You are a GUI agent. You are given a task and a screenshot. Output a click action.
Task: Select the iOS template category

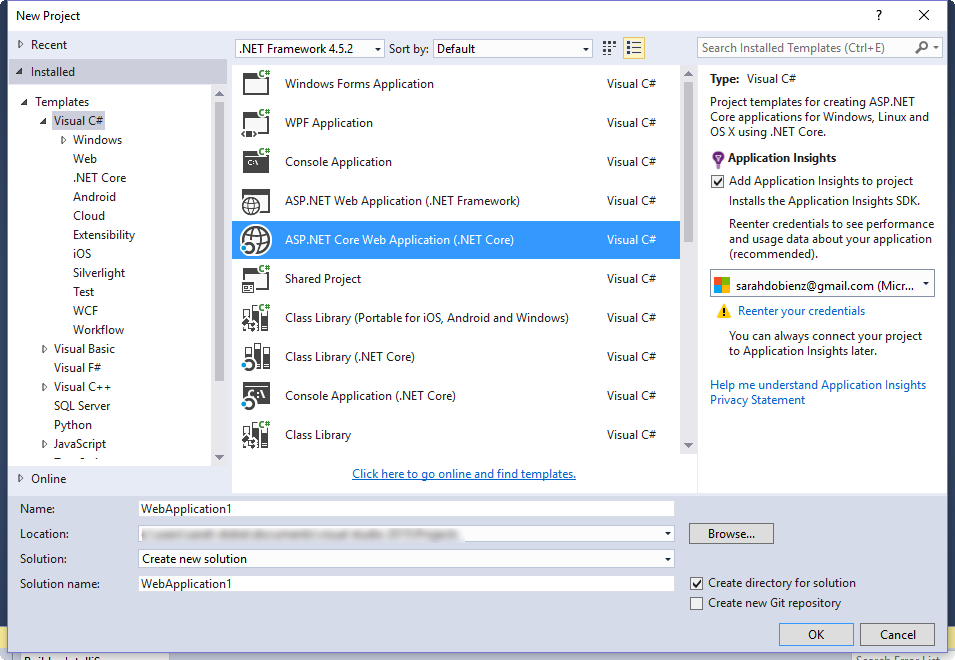pyautogui.click(x=82, y=254)
